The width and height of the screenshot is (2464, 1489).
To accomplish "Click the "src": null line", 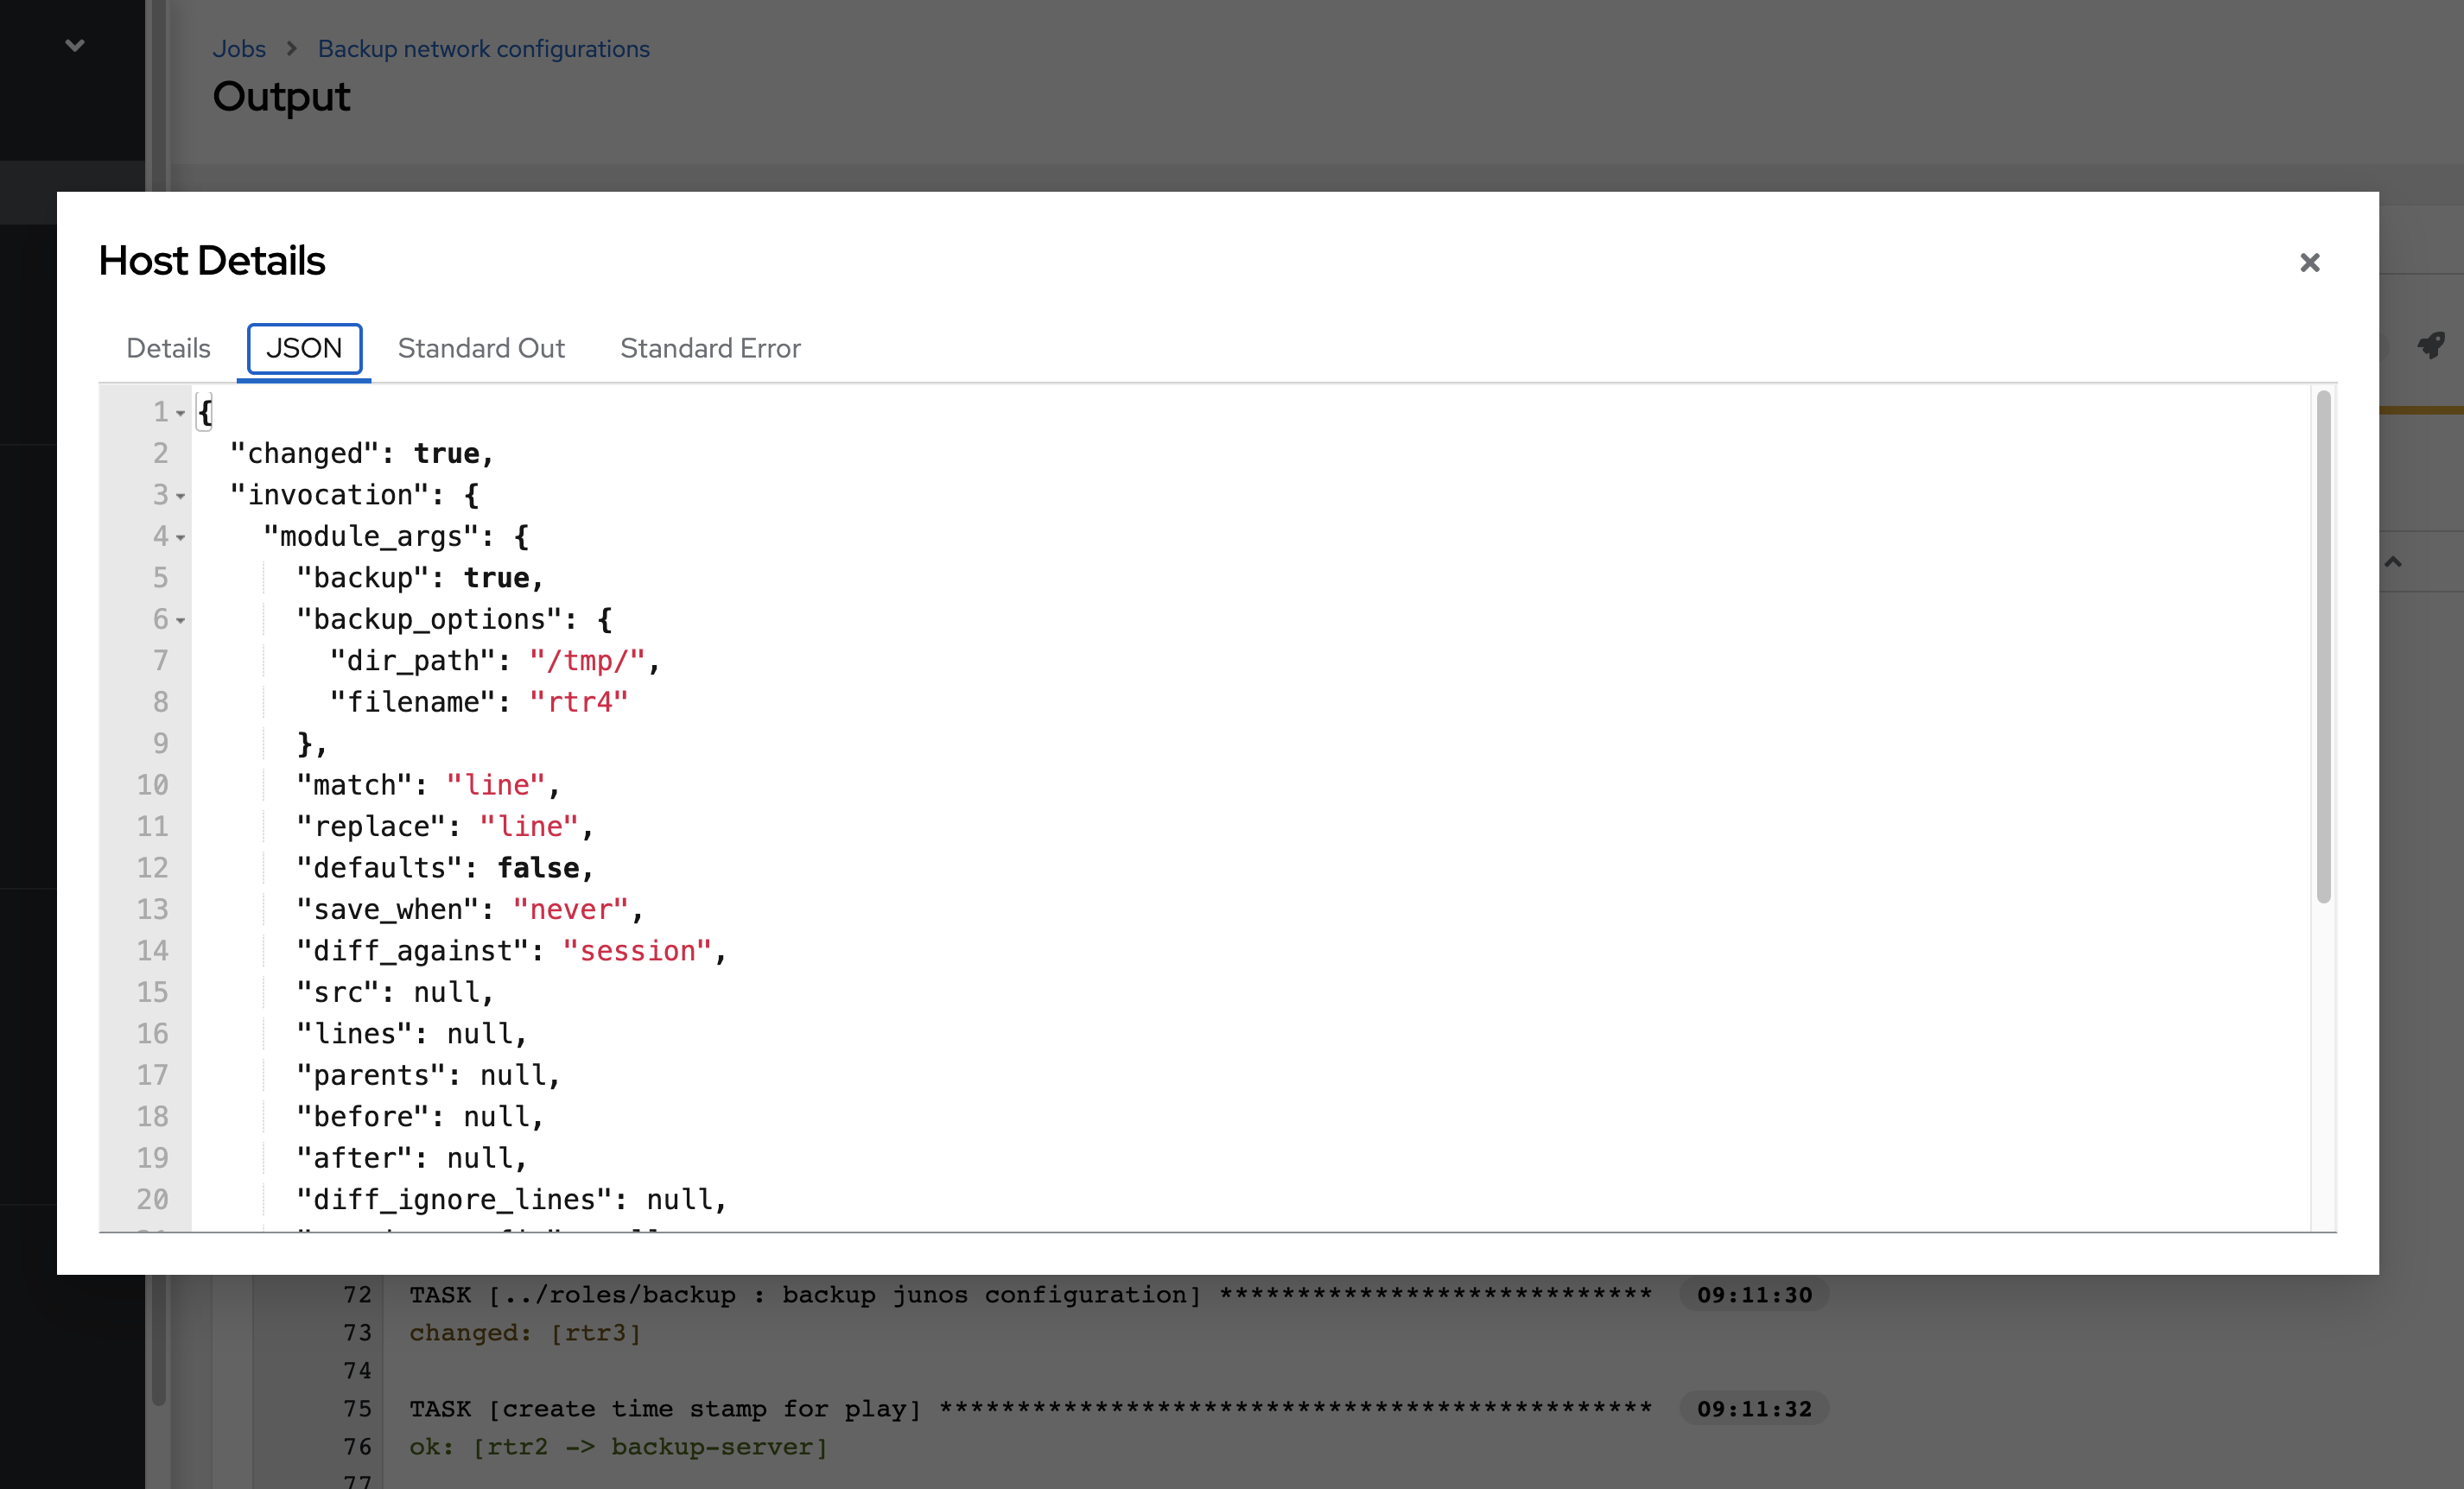I will 395,992.
